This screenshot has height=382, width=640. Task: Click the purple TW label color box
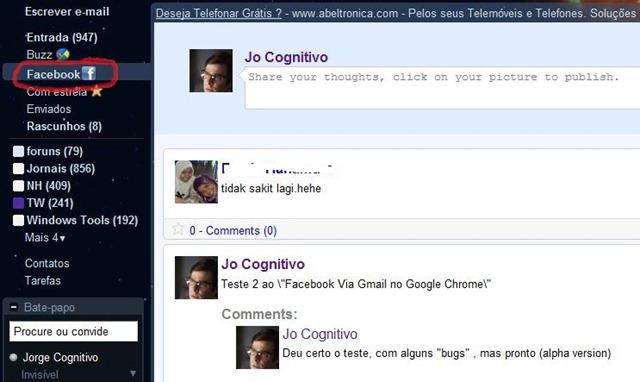coord(18,203)
